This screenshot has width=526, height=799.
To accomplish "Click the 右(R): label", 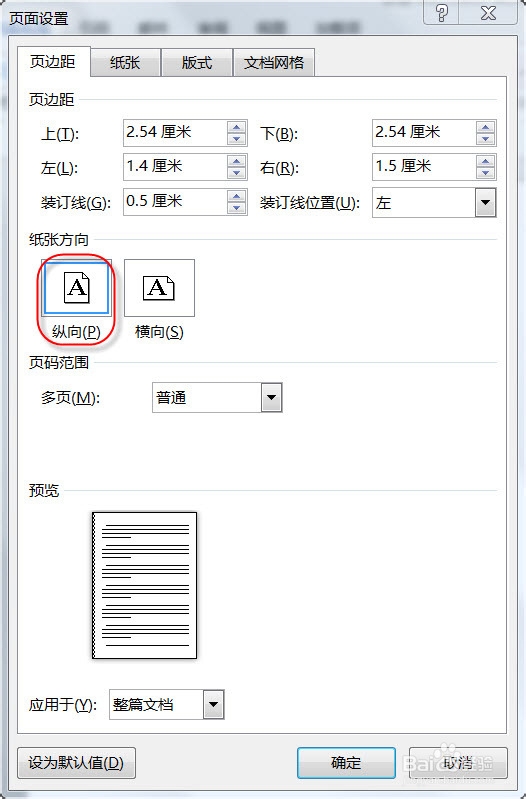I will (279, 168).
